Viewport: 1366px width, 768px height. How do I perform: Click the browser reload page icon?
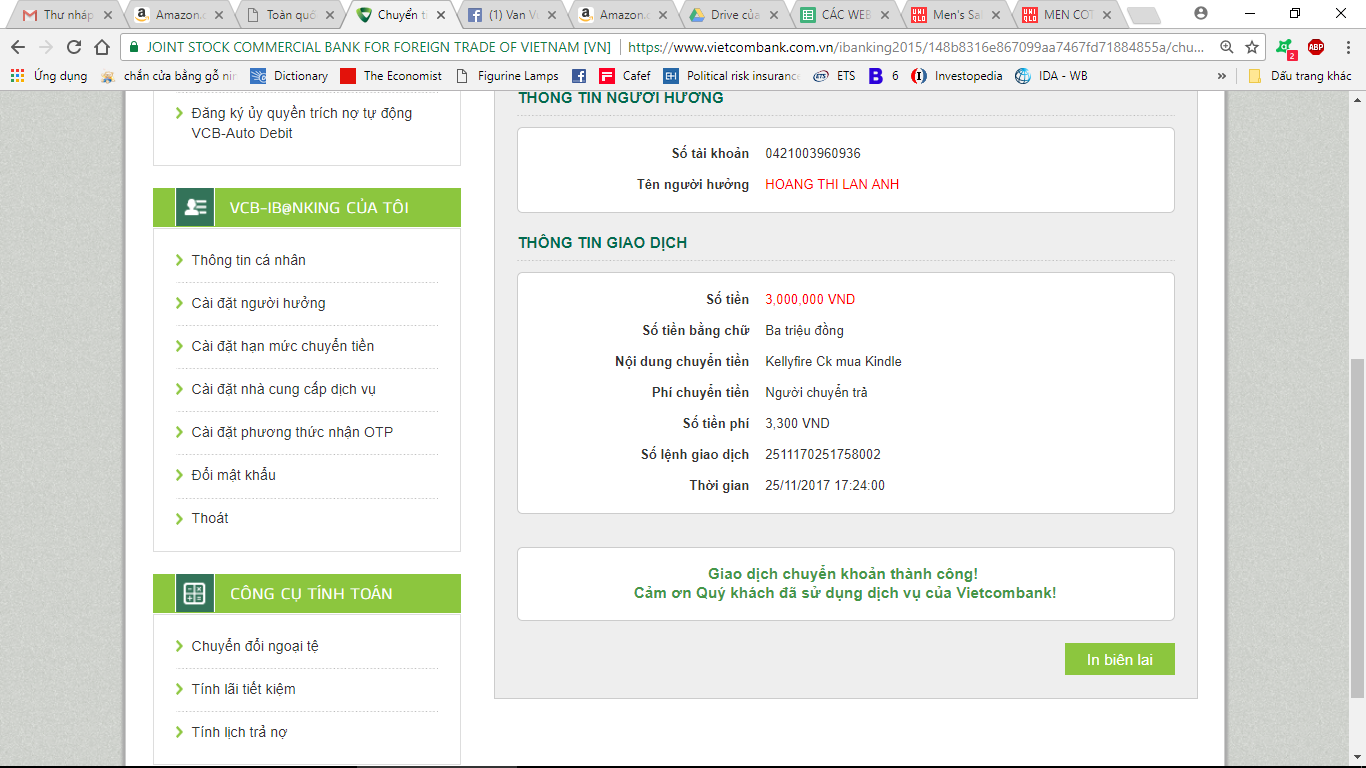tap(73, 47)
